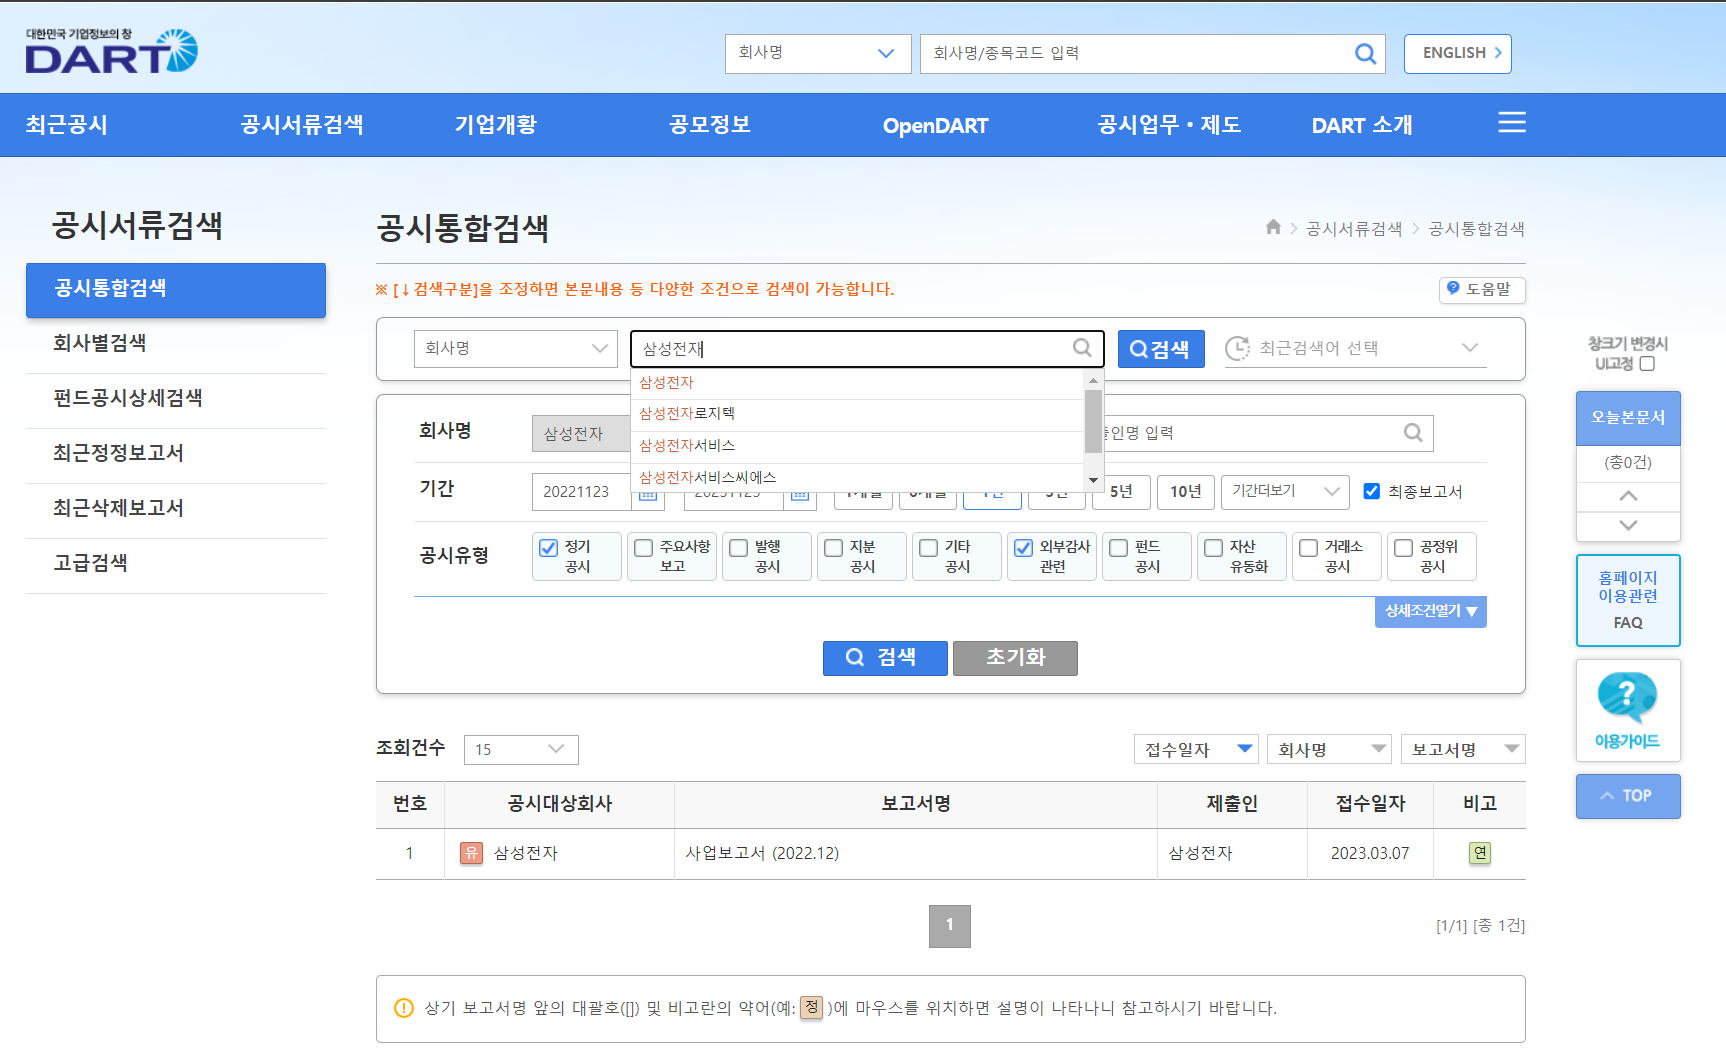Open the 사업보고서 (2022.12) report link
The width and height of the screenshot is (1726, 1063).
[762, 853]
